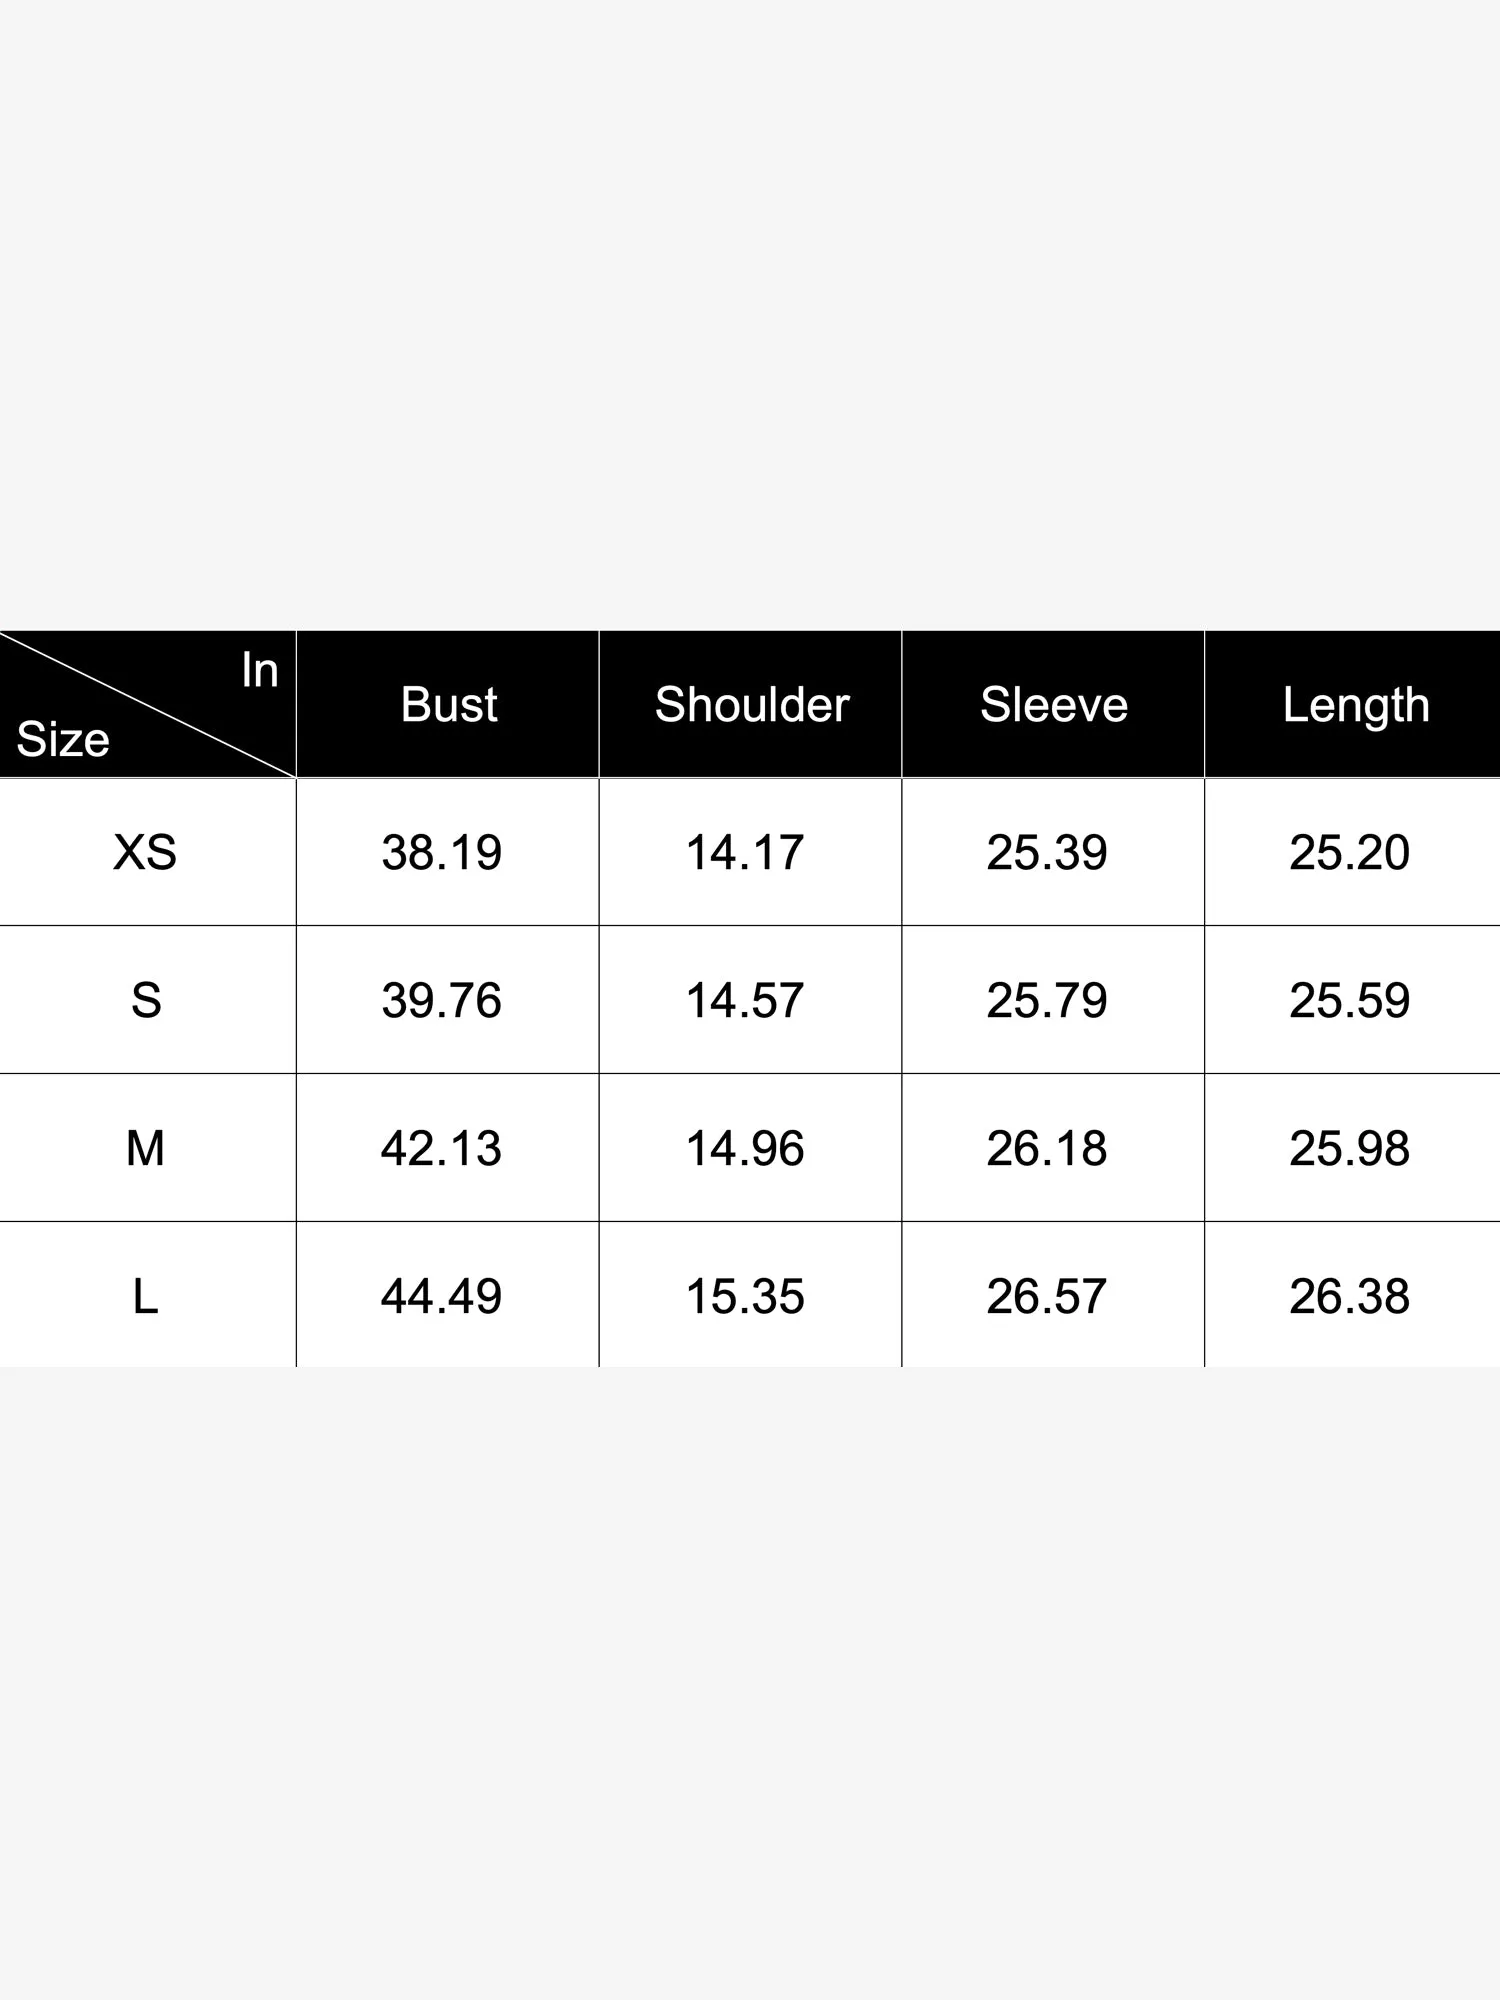Click the Sleeve column header
The image size is (1500, 2000).
(1054, 705)
